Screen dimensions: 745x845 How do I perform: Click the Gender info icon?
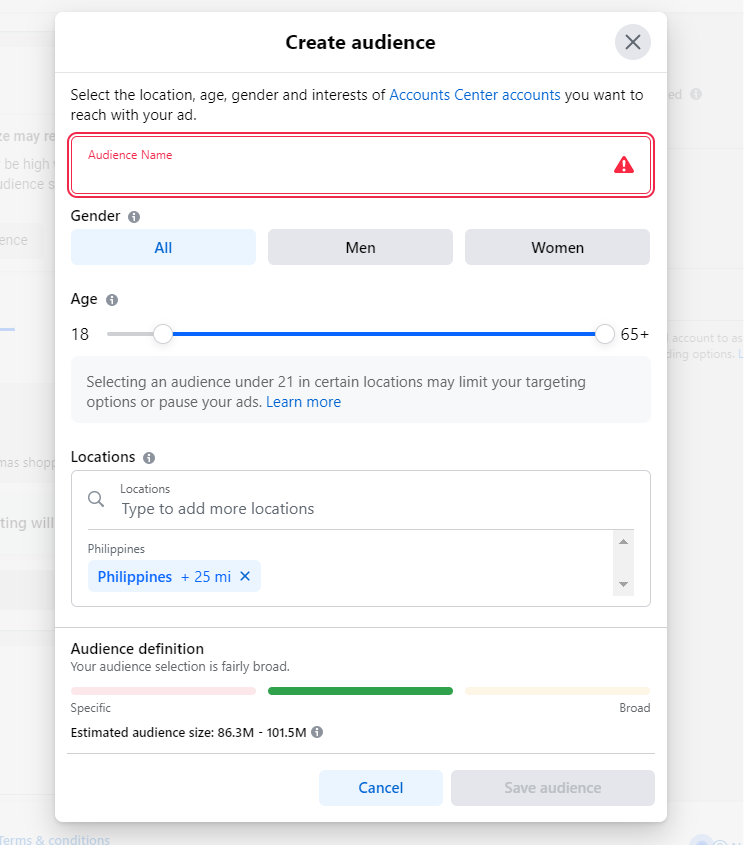pos(134,217)
